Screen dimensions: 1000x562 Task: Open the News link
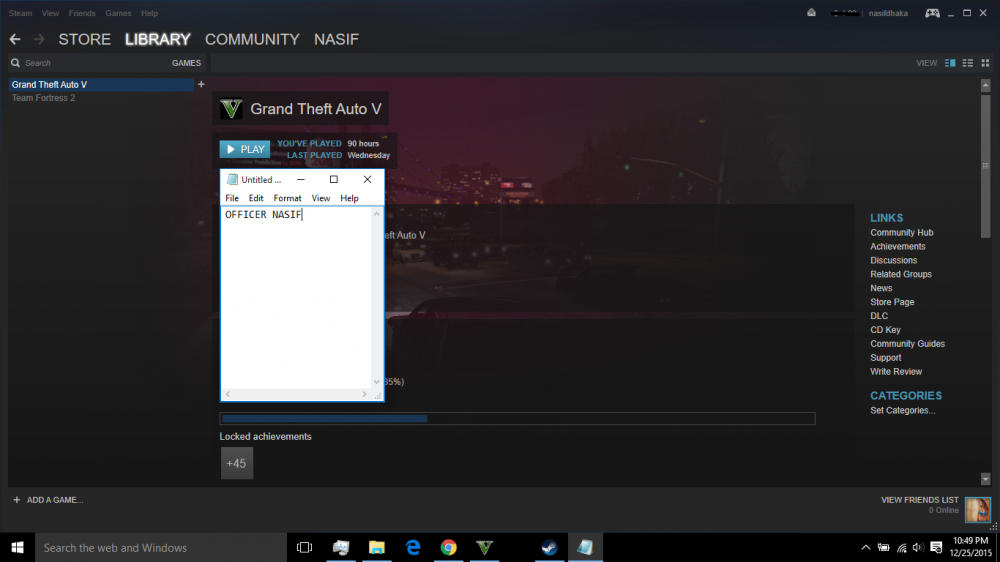tap(881, 288)
